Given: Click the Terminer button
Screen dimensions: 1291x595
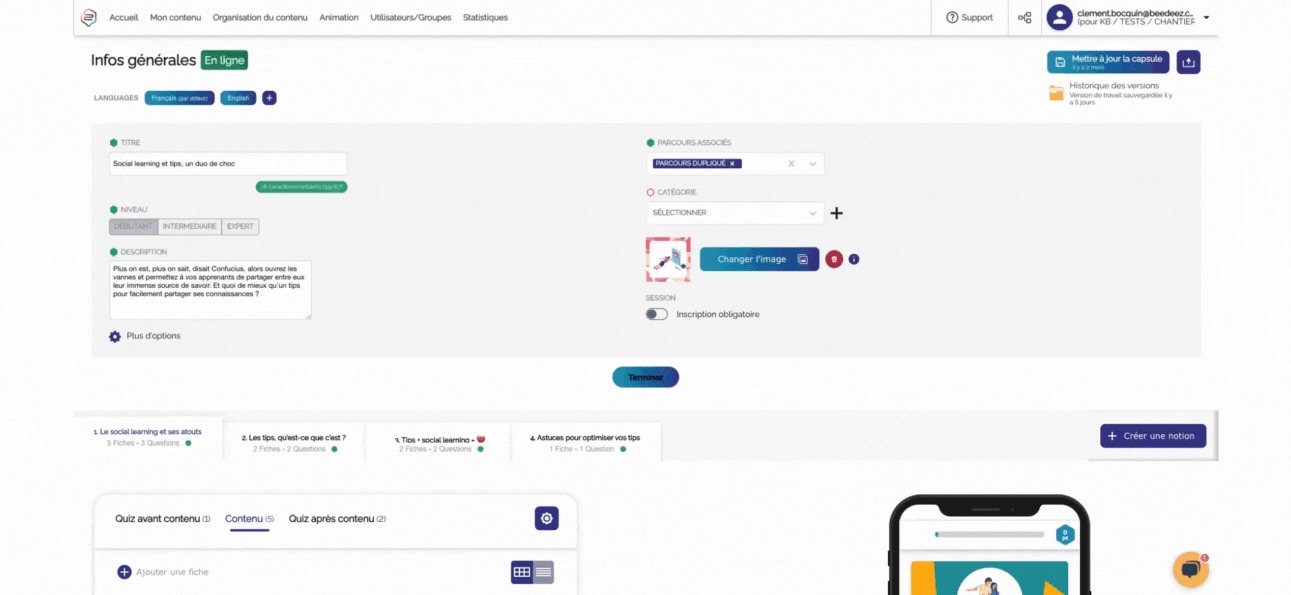Looking at the screenshot, I should [645, 377].
